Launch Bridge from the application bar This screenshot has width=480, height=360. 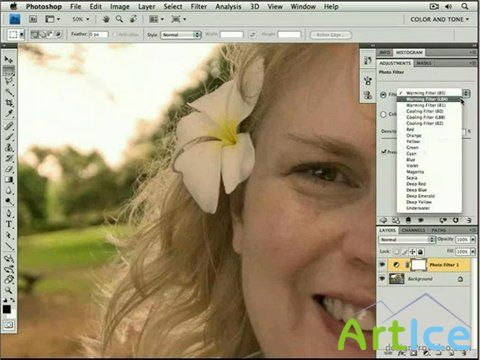point(33,19)
